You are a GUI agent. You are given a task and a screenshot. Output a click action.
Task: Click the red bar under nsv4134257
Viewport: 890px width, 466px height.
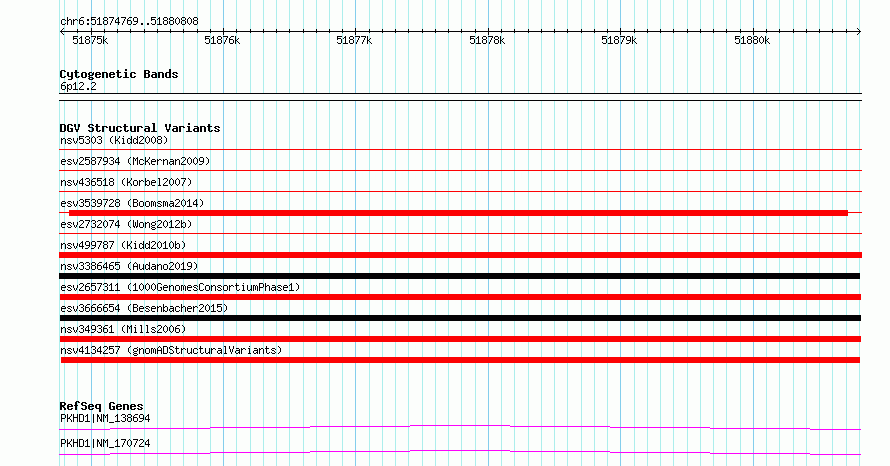coord(460,360)
